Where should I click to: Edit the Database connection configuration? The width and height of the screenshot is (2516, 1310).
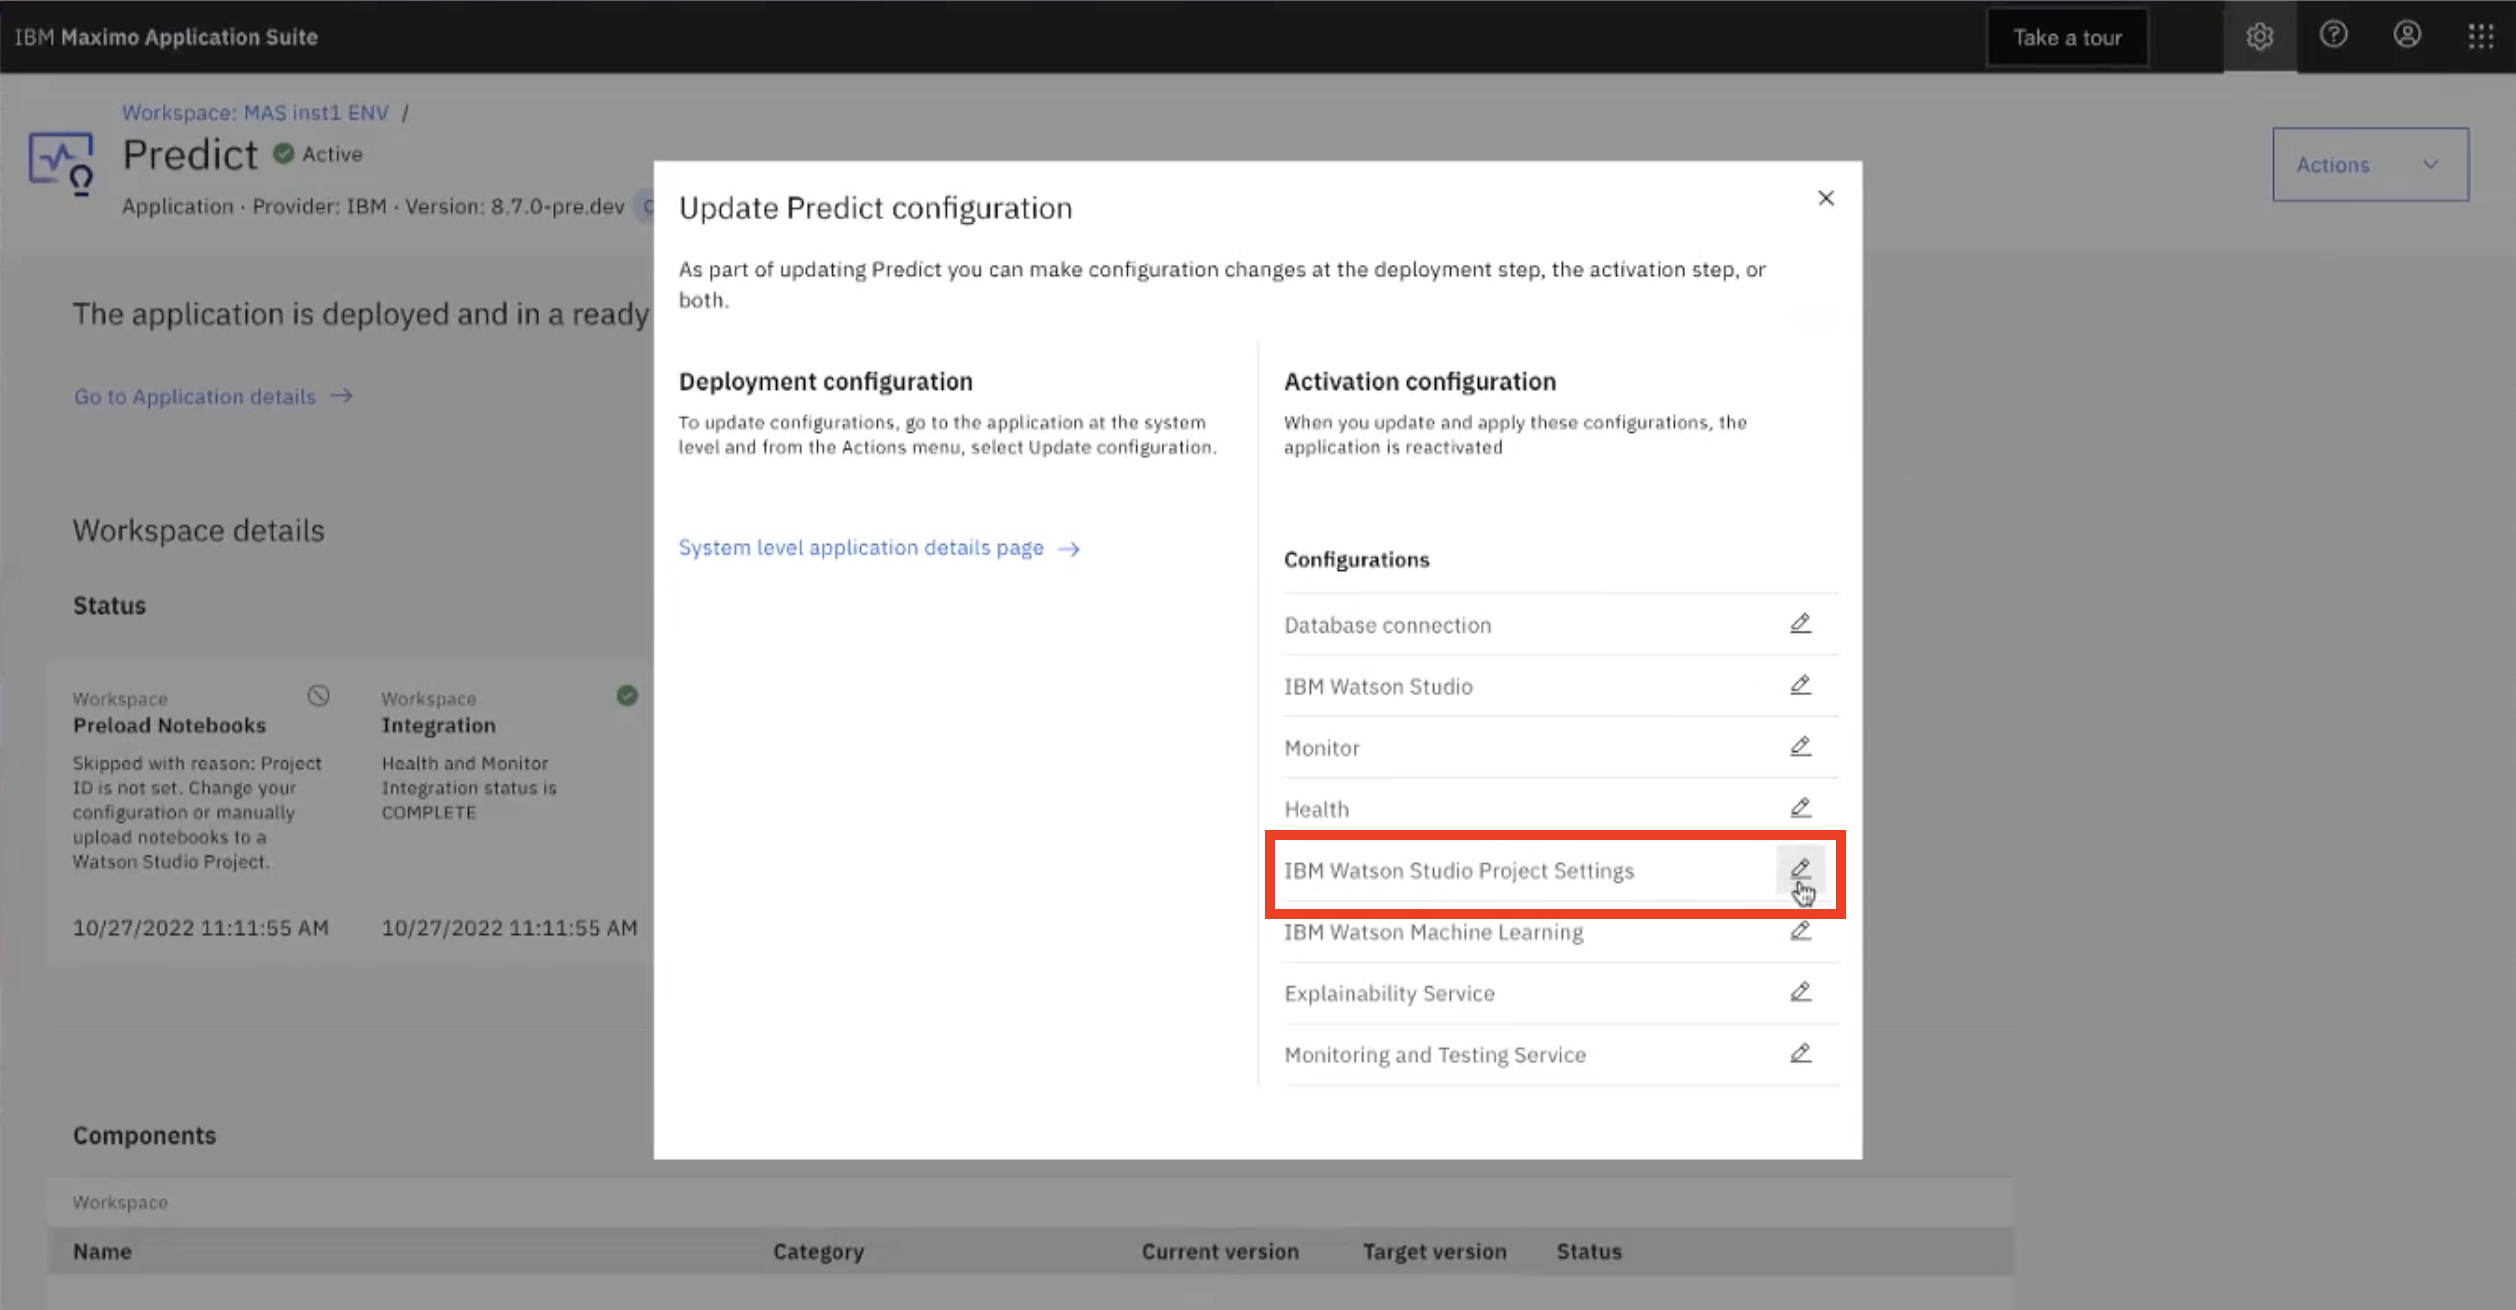point(1800,624)
